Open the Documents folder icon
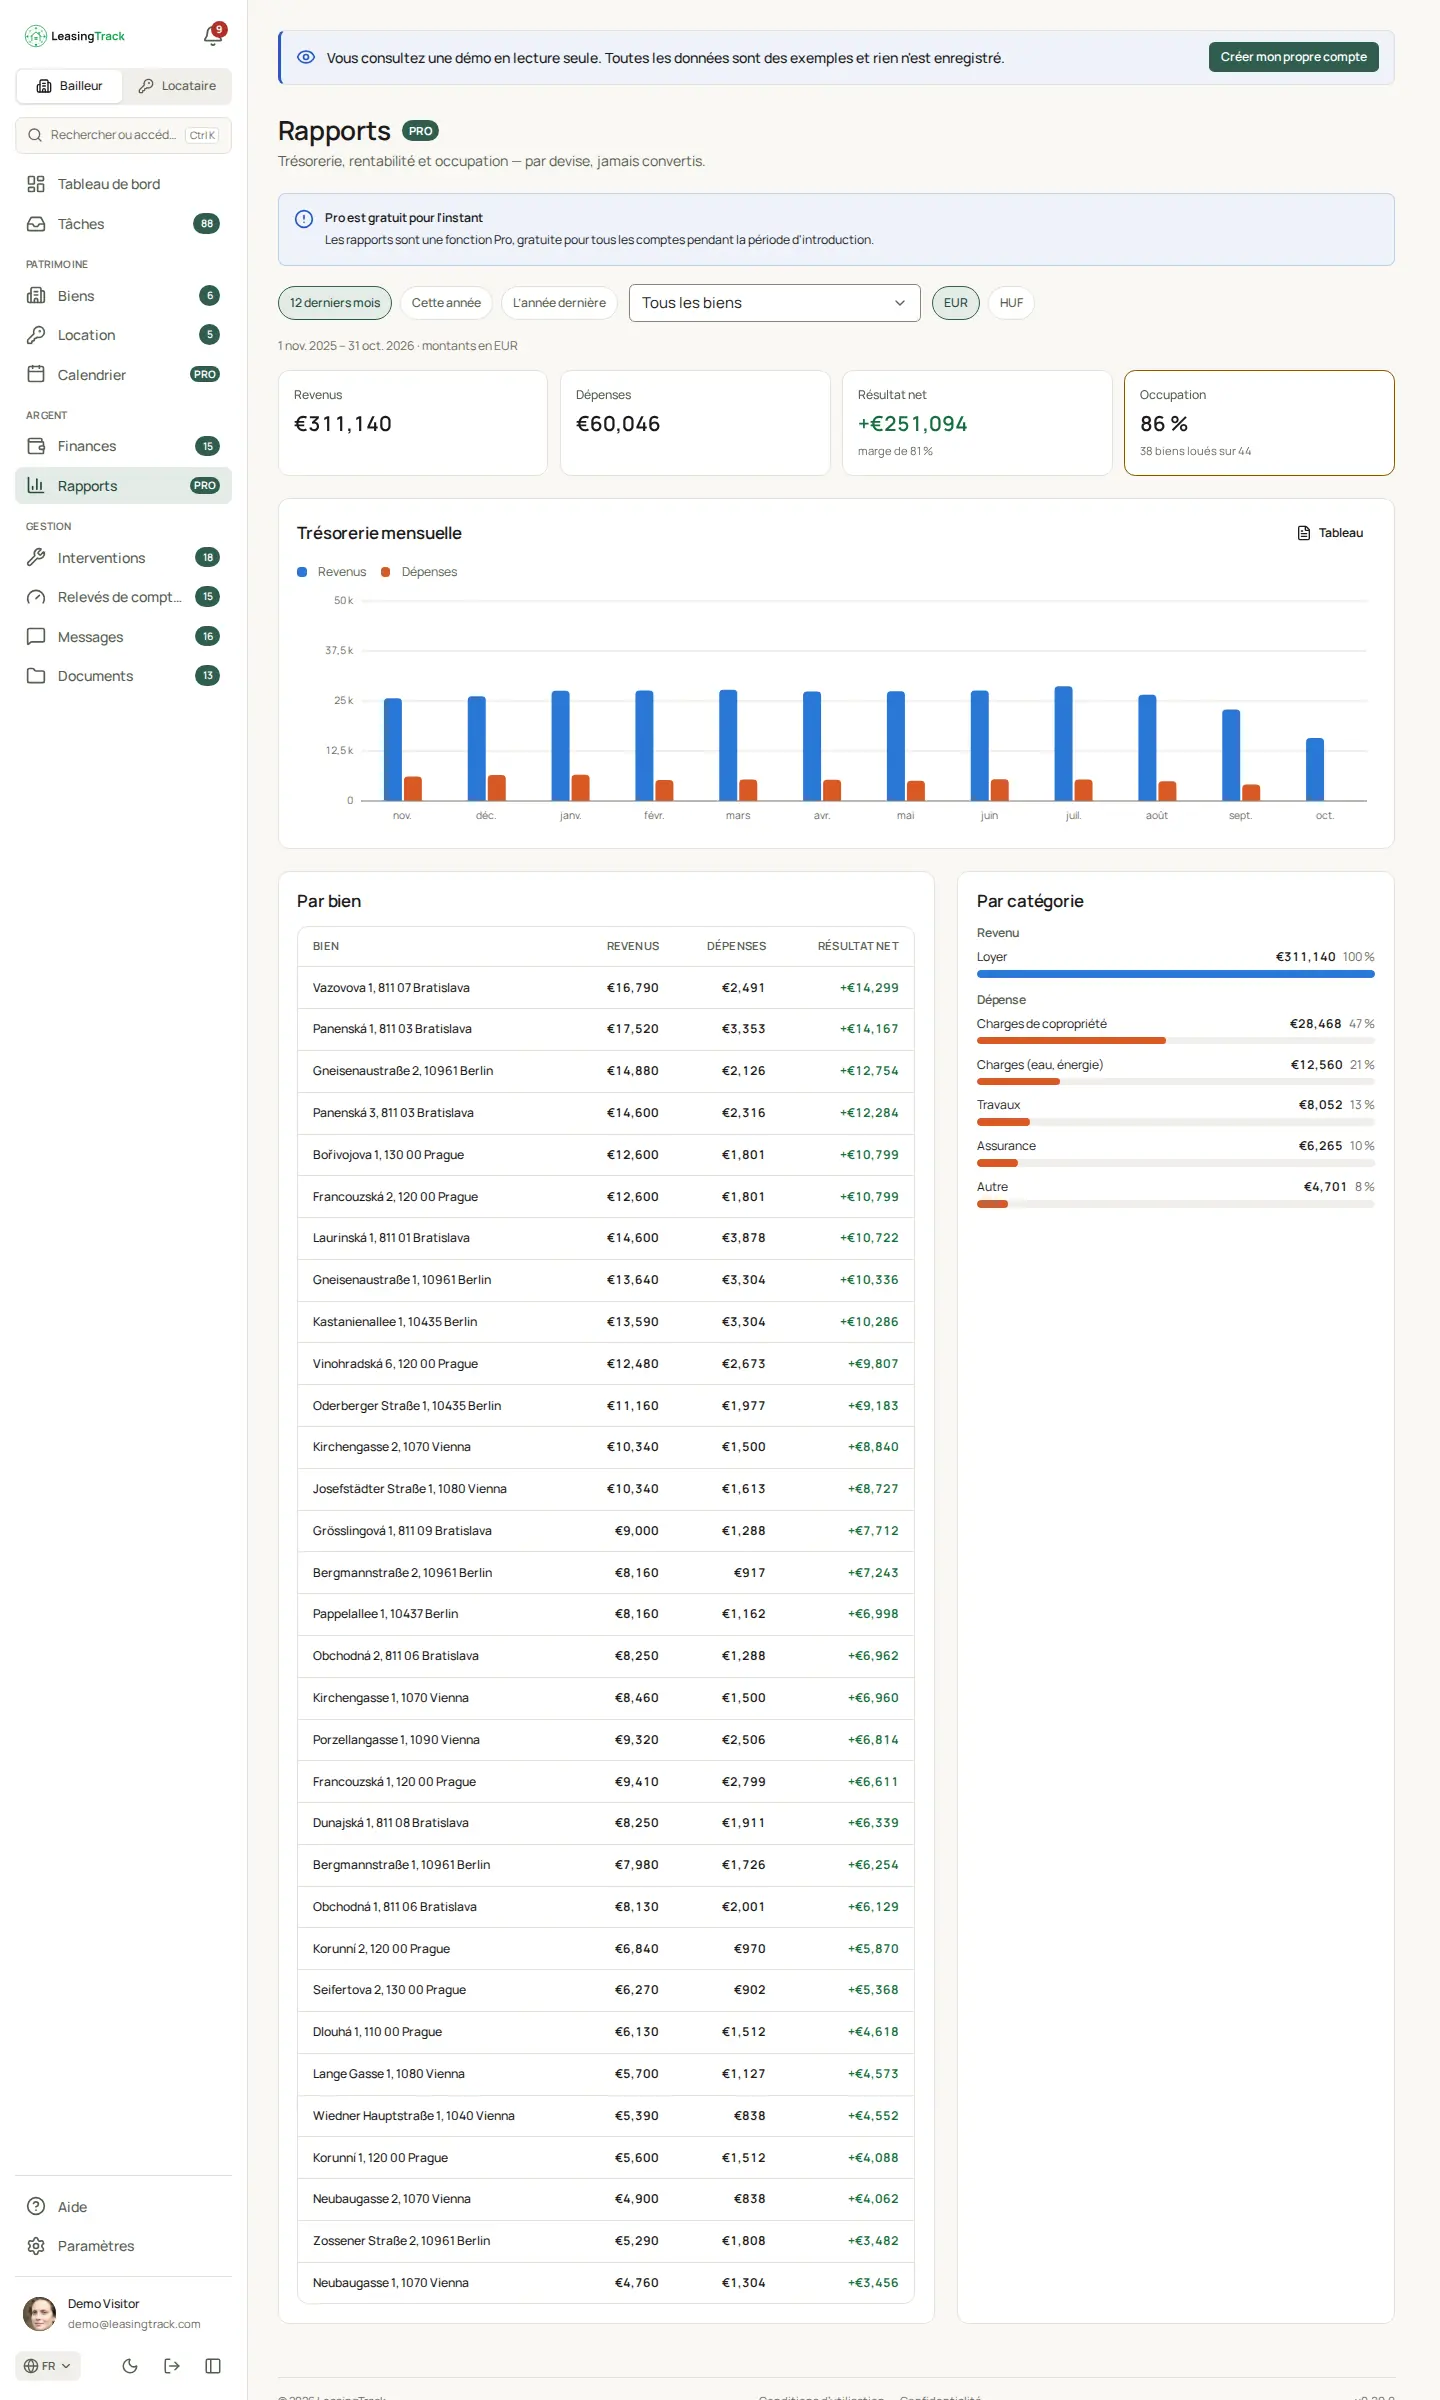The width and height of the screenshot is (1440, 2400). click(x=36, y=676)
